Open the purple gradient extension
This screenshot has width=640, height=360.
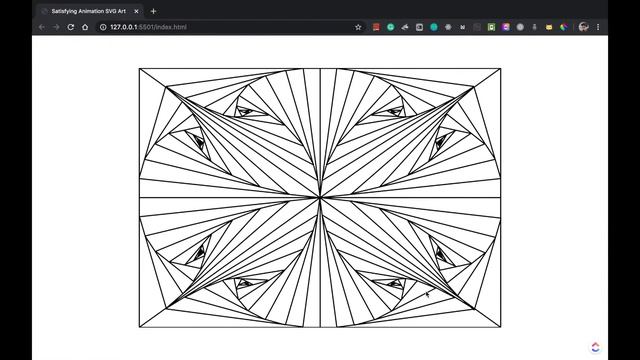[506, 27]
